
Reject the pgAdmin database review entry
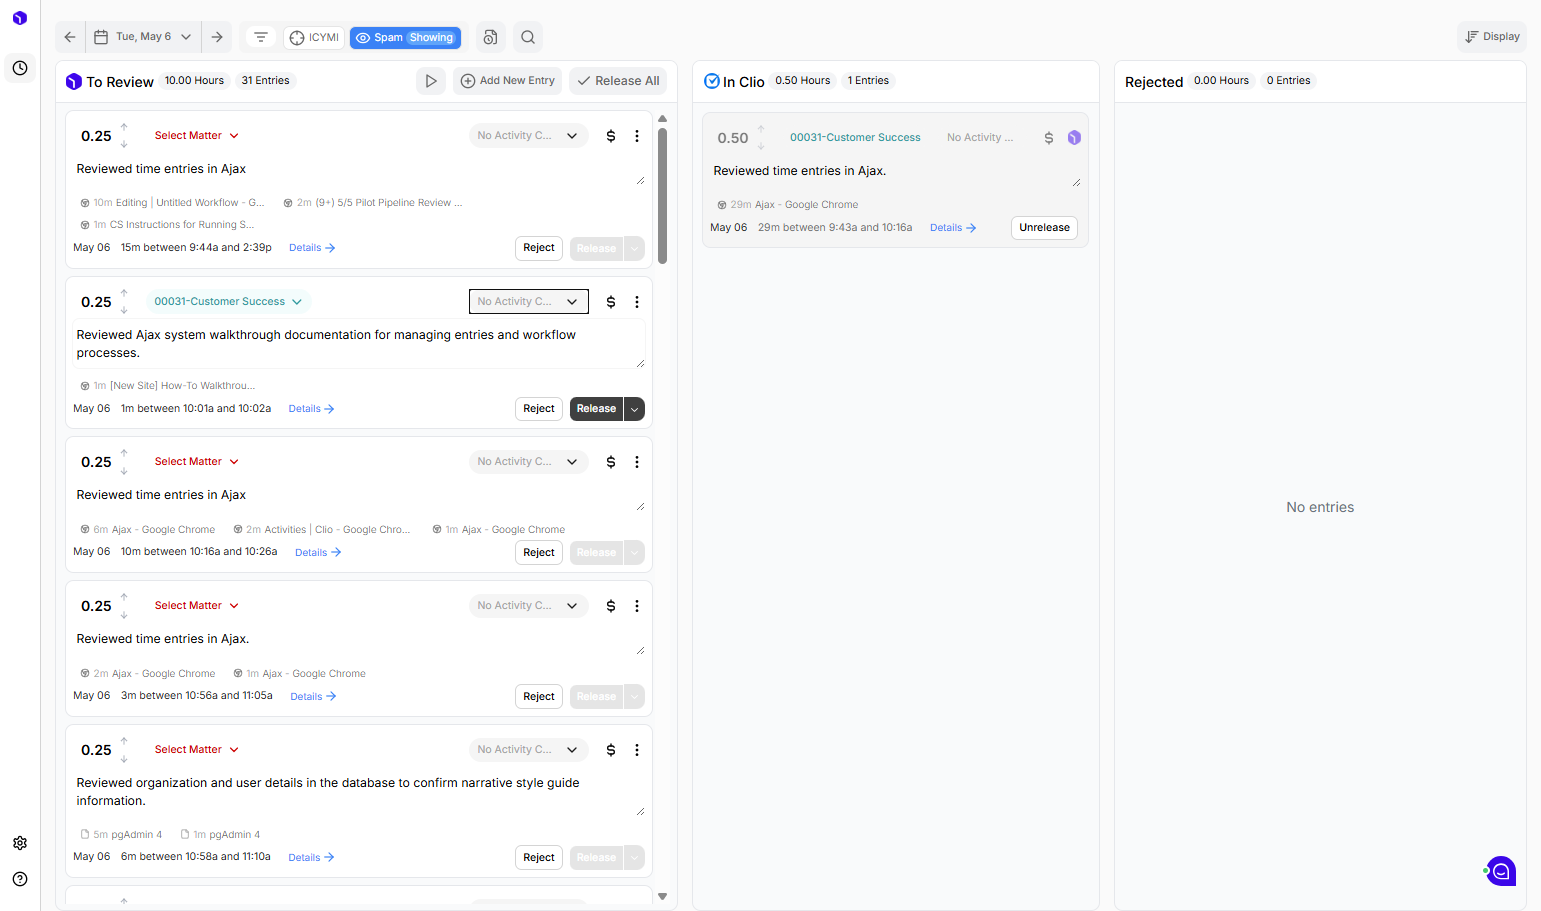(x=539, y=858)
